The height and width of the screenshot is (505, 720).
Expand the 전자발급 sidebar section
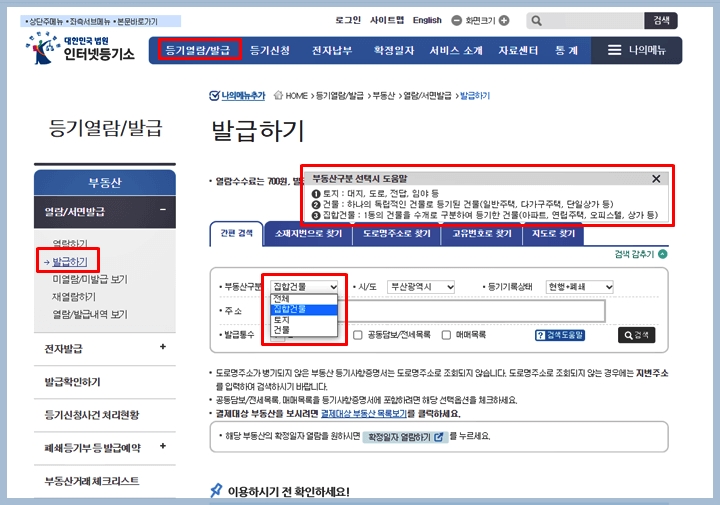tap(163, 347)
